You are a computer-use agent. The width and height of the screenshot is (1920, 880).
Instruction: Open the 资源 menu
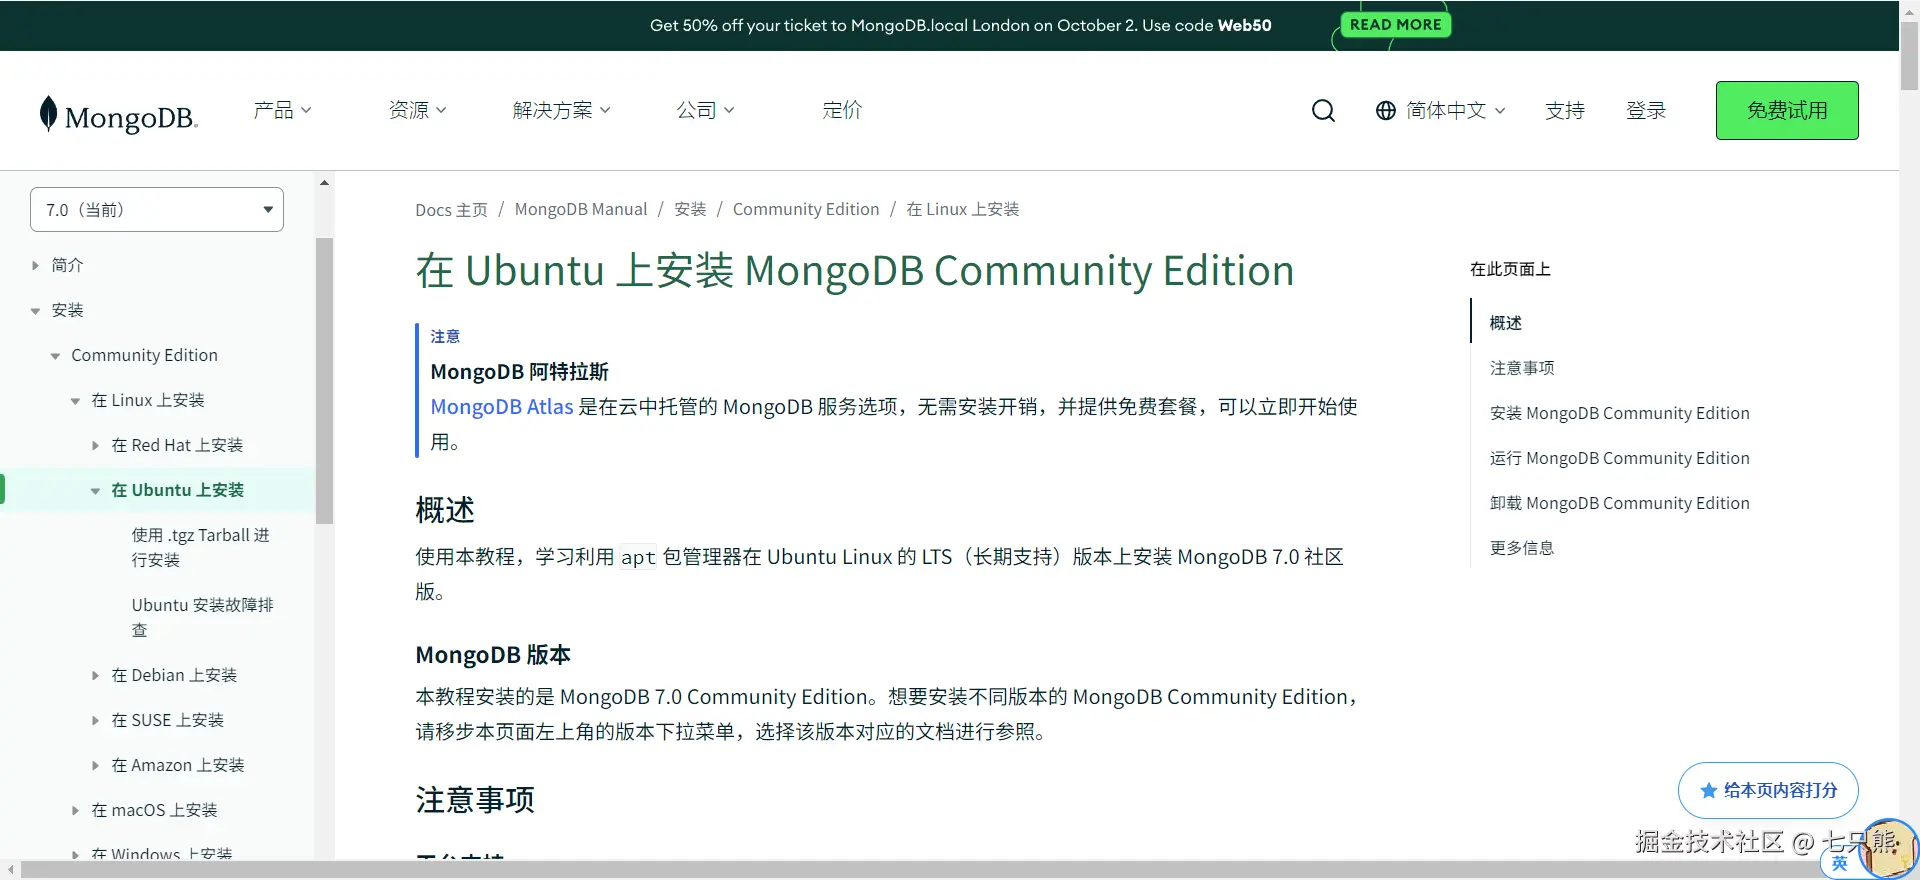click(417, 110)
